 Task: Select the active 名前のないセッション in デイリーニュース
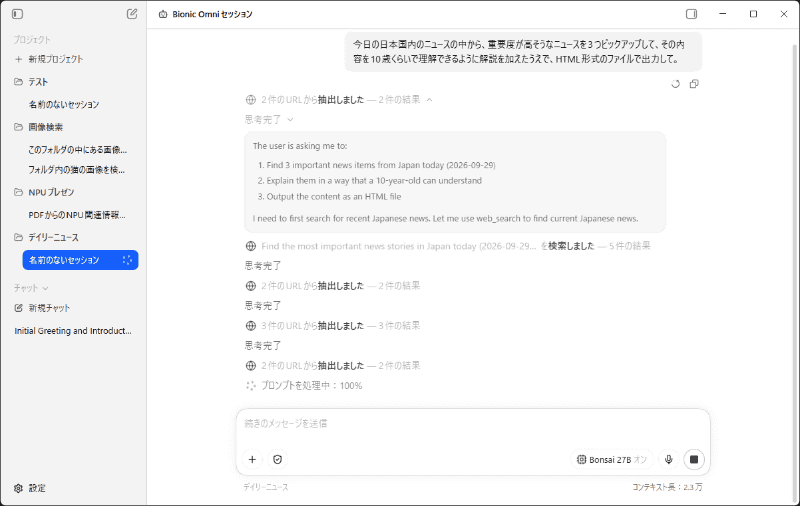81,260
